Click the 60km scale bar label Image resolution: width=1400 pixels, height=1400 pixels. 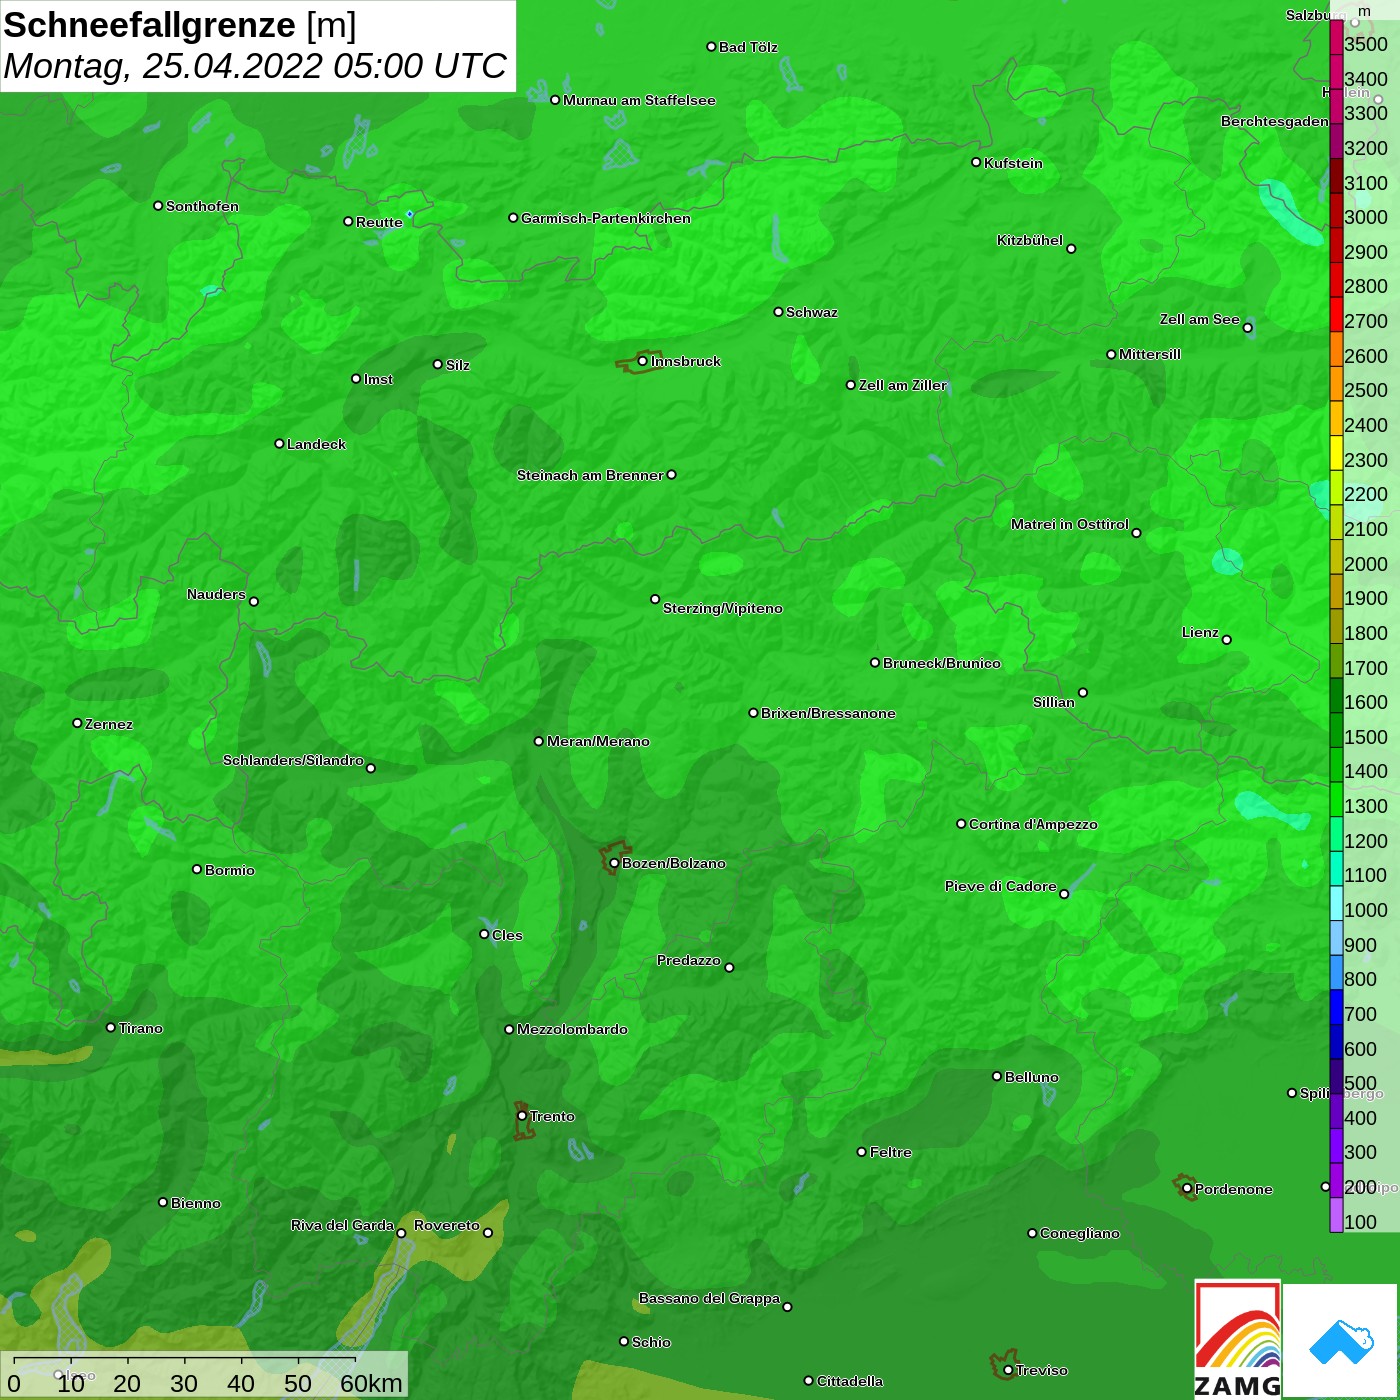pyautogui.click(x=371, y=1383)
